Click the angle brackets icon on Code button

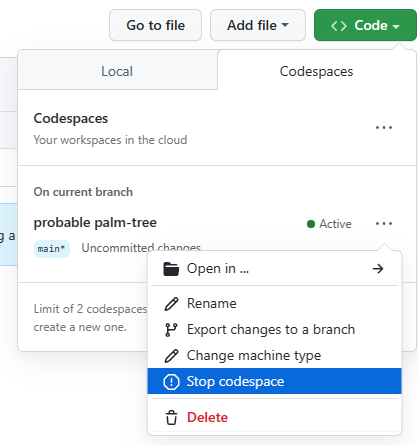339,26
